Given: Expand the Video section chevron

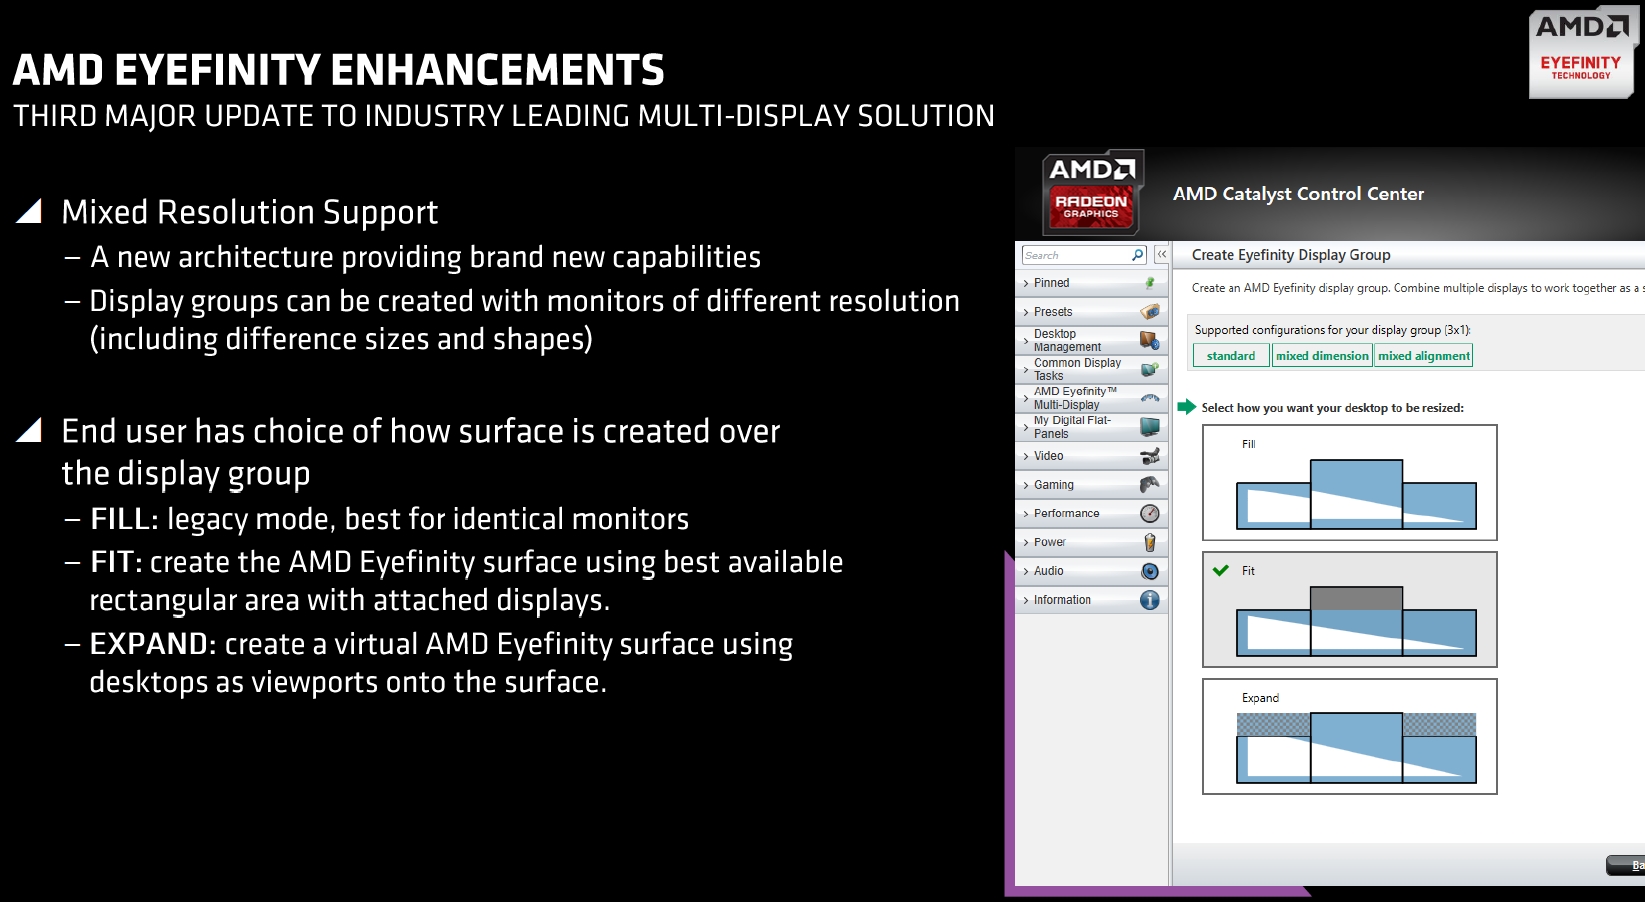Looking at the screenshot, I should (x=1026, y=456).
